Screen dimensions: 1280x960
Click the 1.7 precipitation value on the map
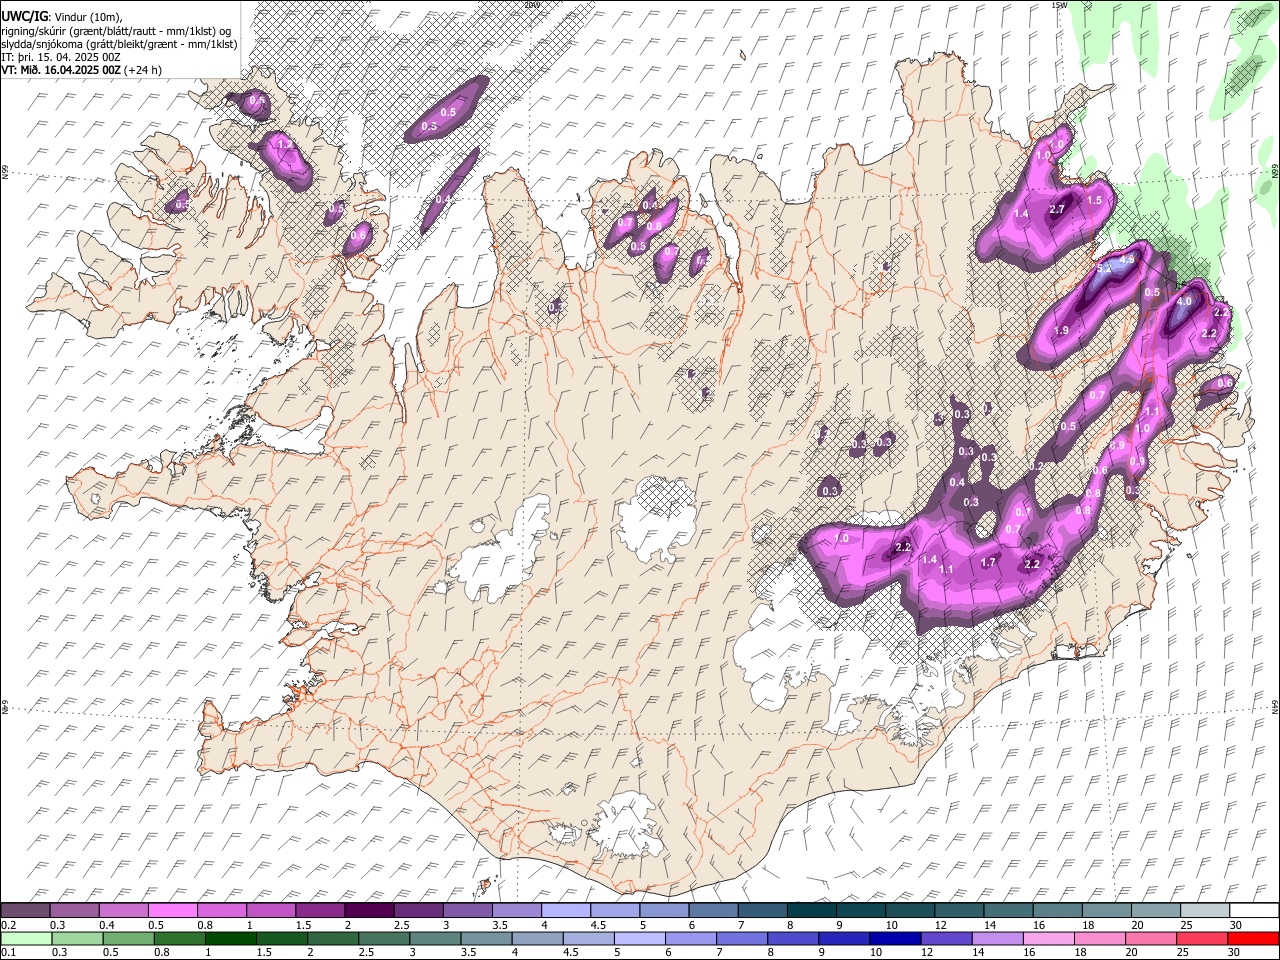tap(989, 563)
